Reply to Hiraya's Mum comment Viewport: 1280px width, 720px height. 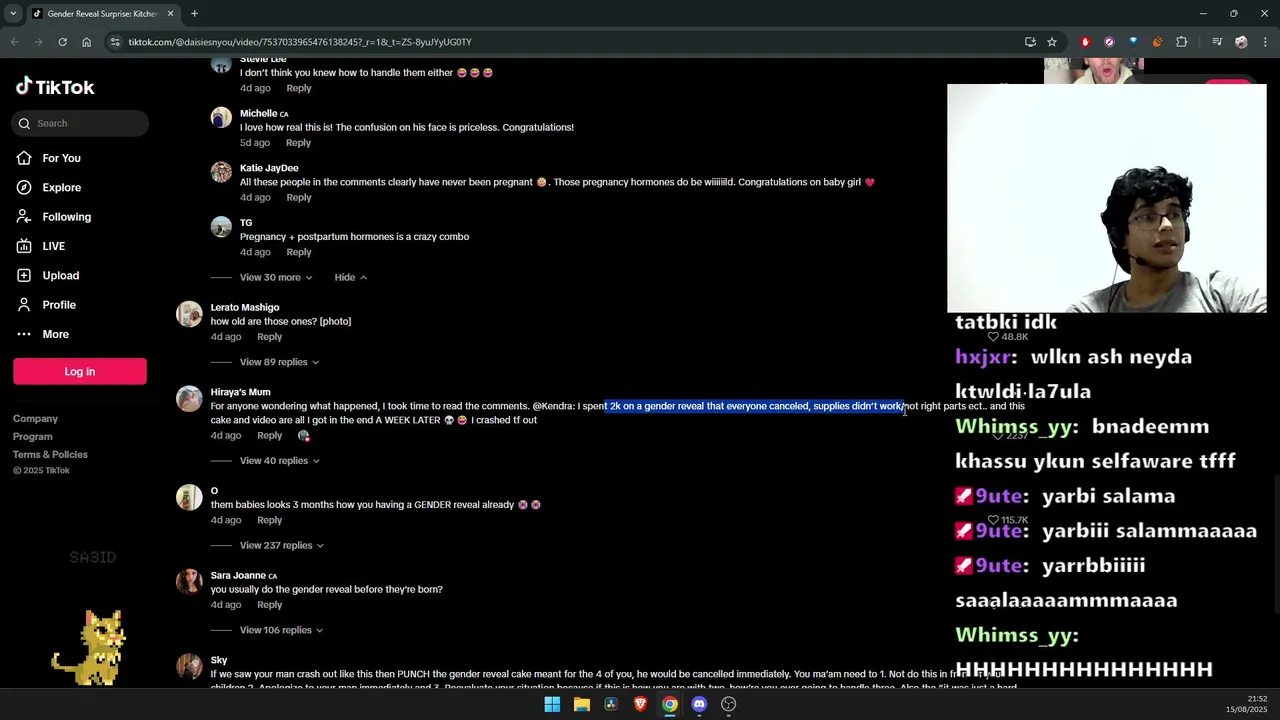(x=269, y=436)
